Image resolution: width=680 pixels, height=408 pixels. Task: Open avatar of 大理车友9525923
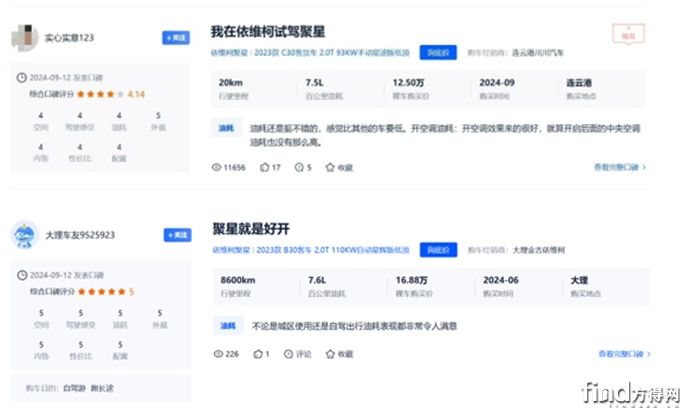click(x=25, y=235)
